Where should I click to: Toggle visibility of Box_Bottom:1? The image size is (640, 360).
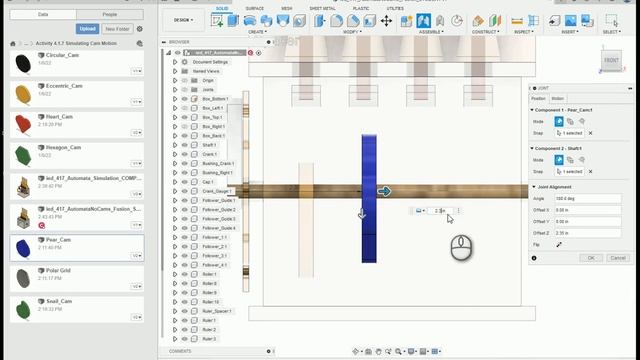(x=184, y=99)
